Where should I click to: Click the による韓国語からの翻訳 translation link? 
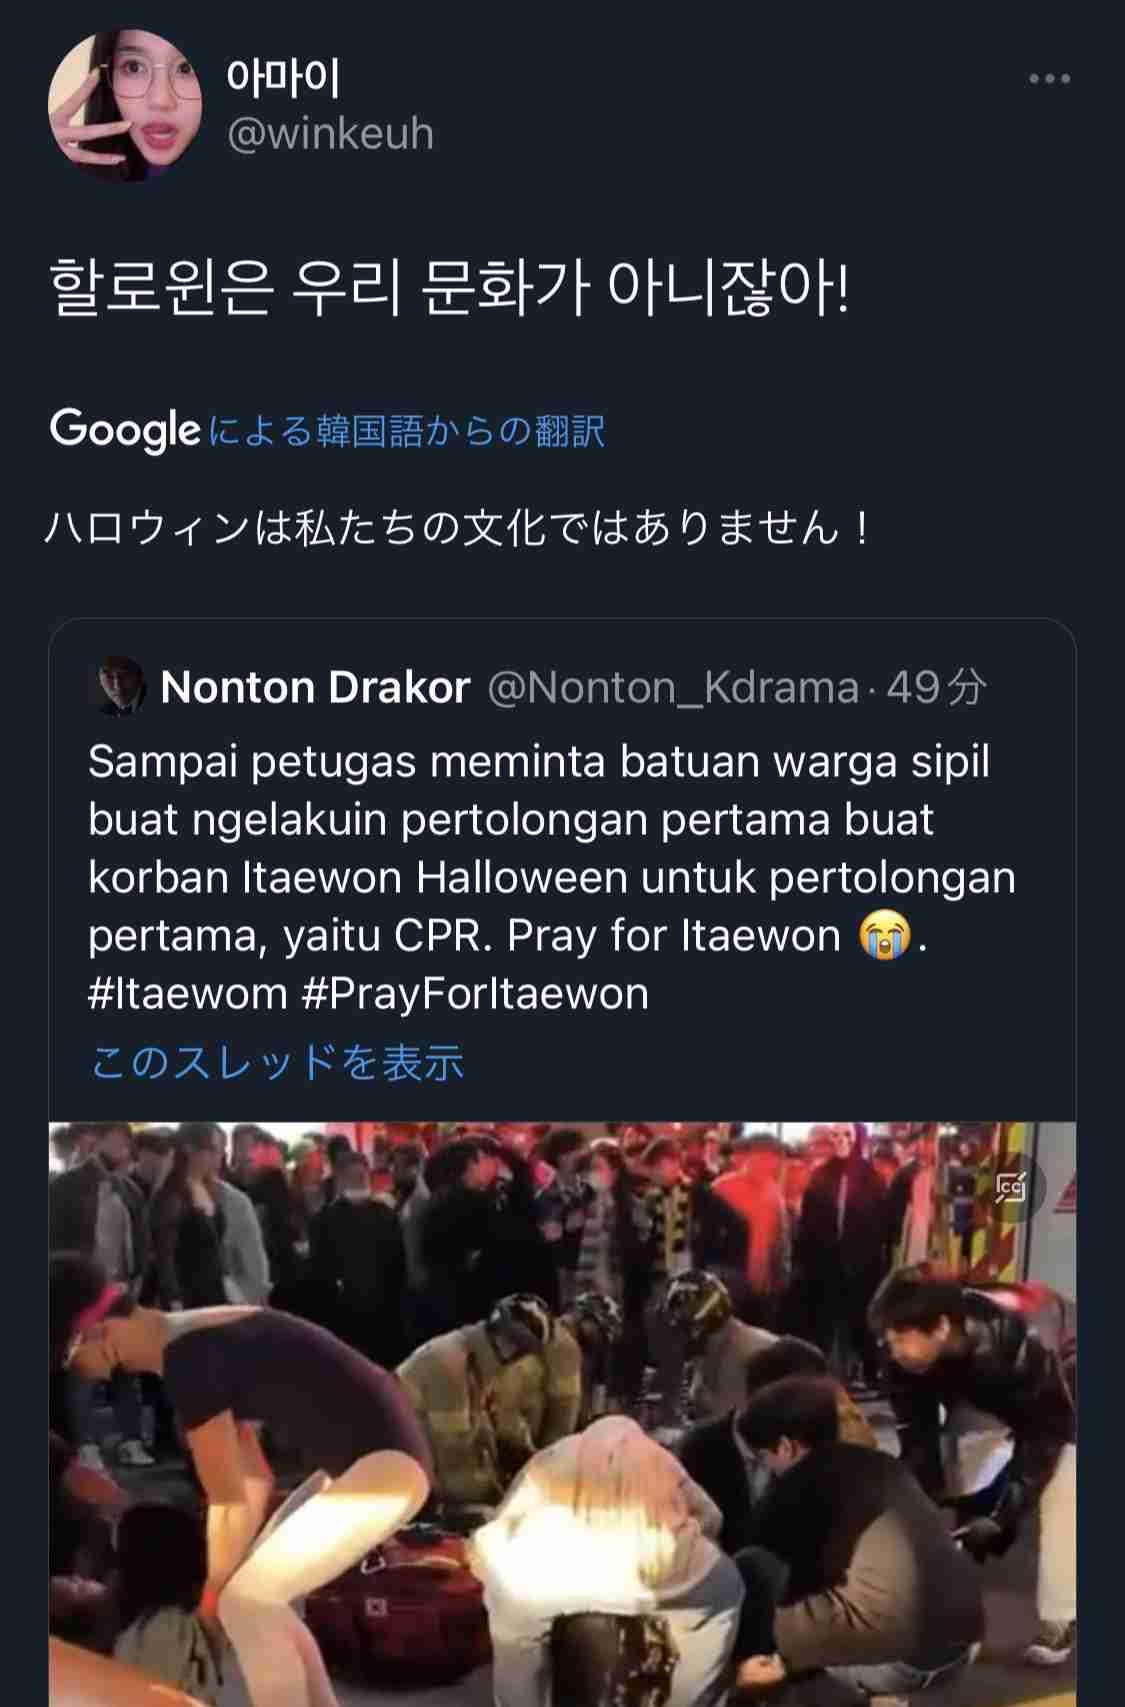(x=407, y=431)
